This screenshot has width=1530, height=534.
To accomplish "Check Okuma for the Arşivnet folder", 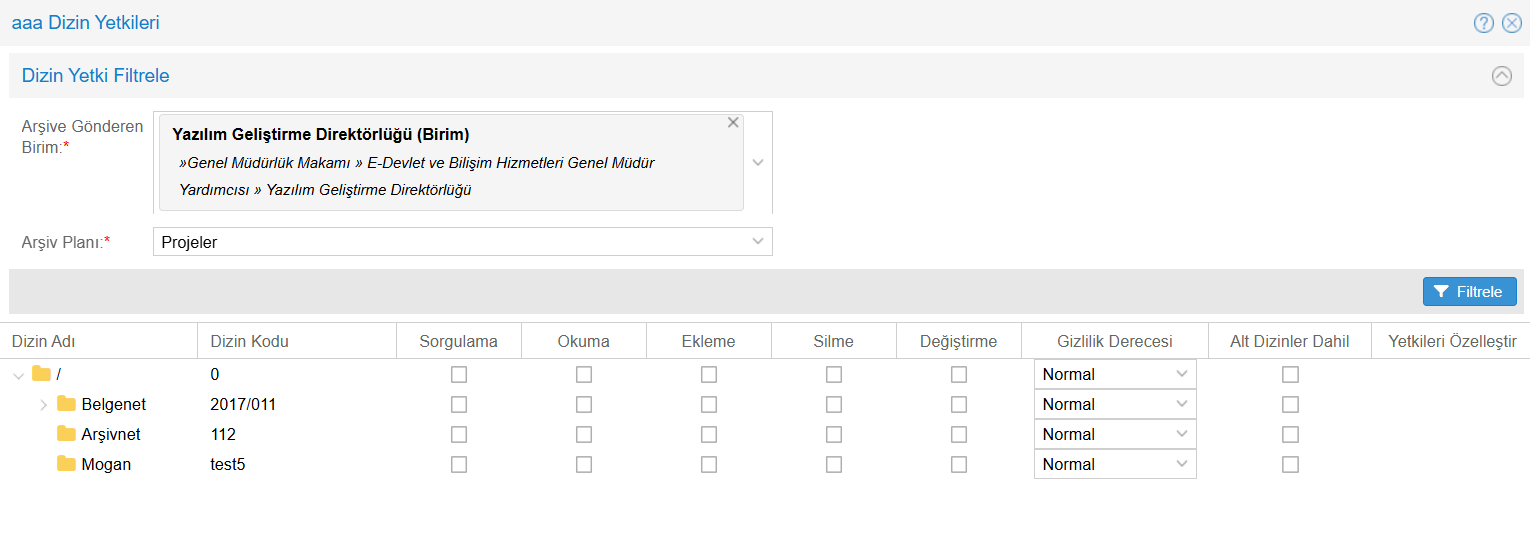I will point(584,435).
